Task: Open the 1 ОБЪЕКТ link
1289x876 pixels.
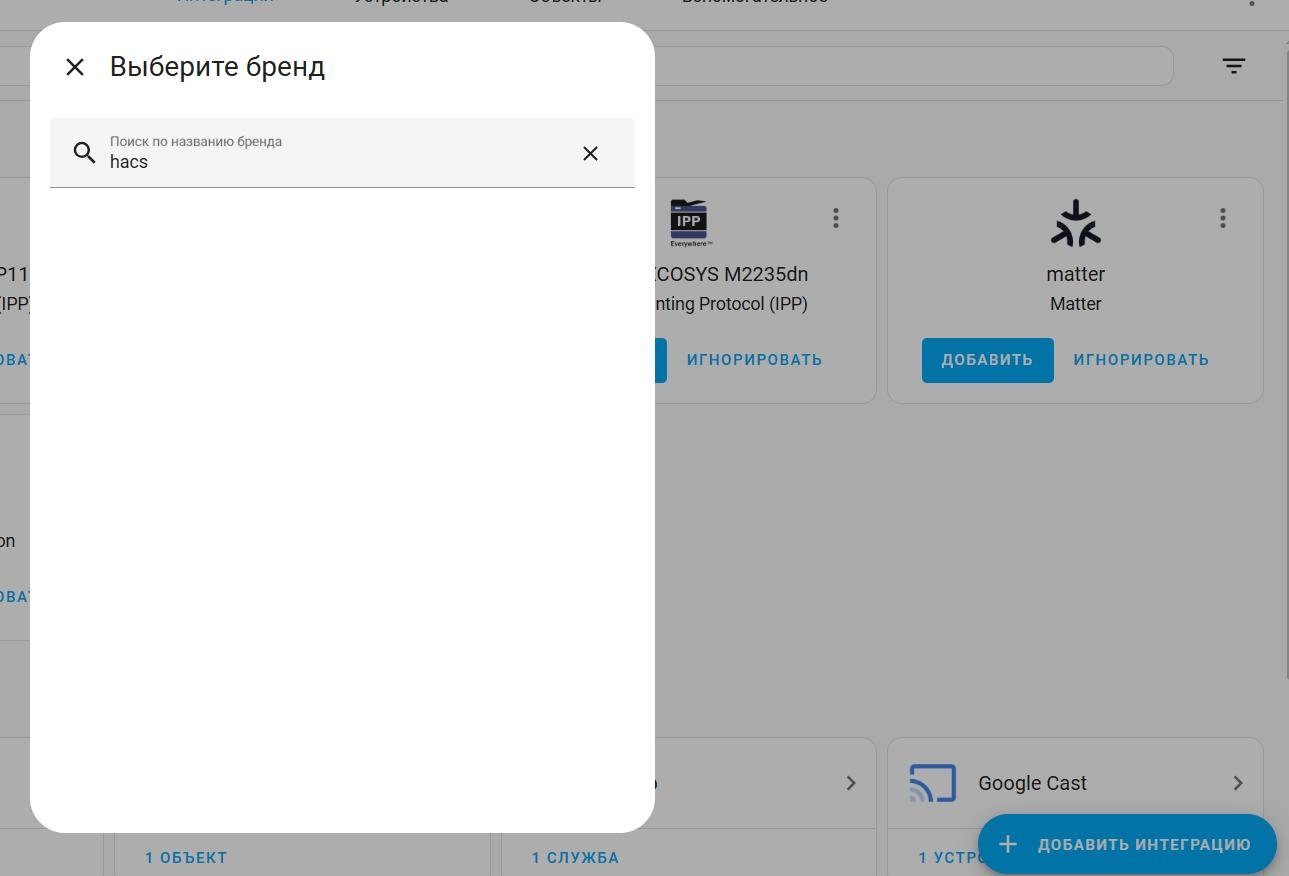Action: click(x=186, y=858)
